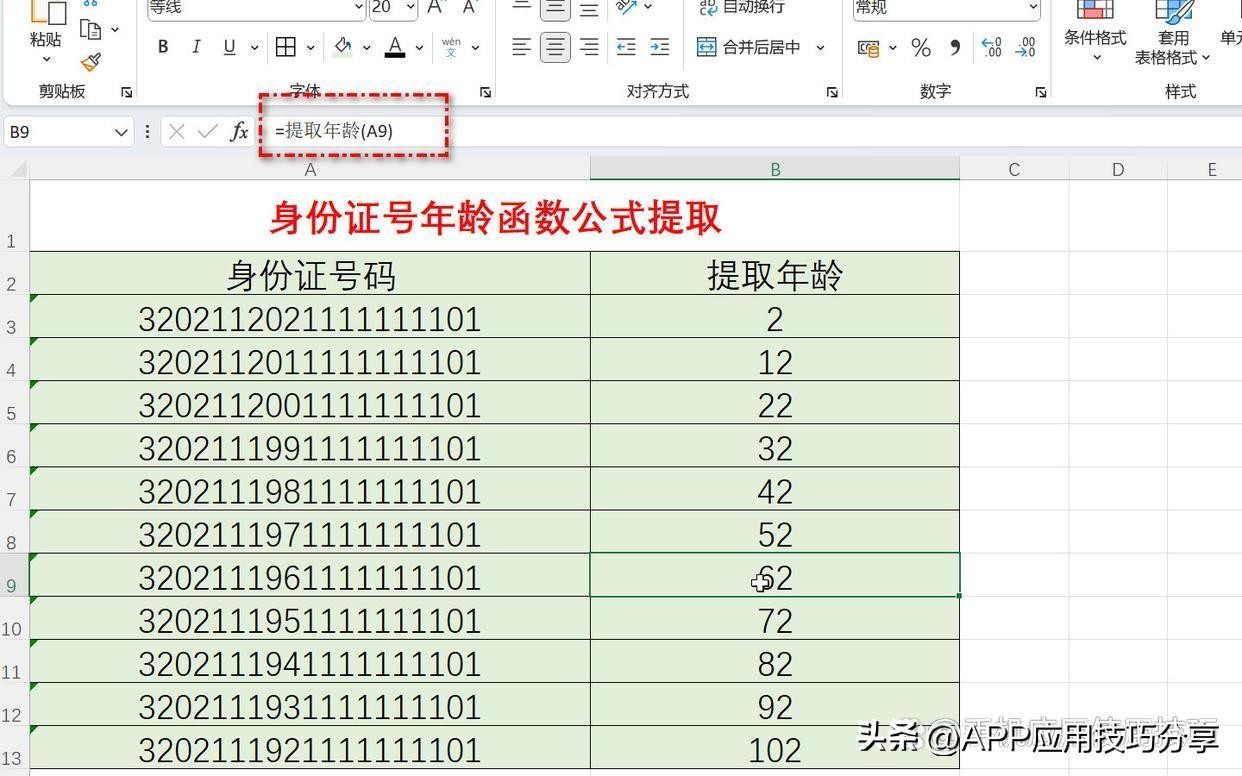Select column C header

(x=1013, y=169)
